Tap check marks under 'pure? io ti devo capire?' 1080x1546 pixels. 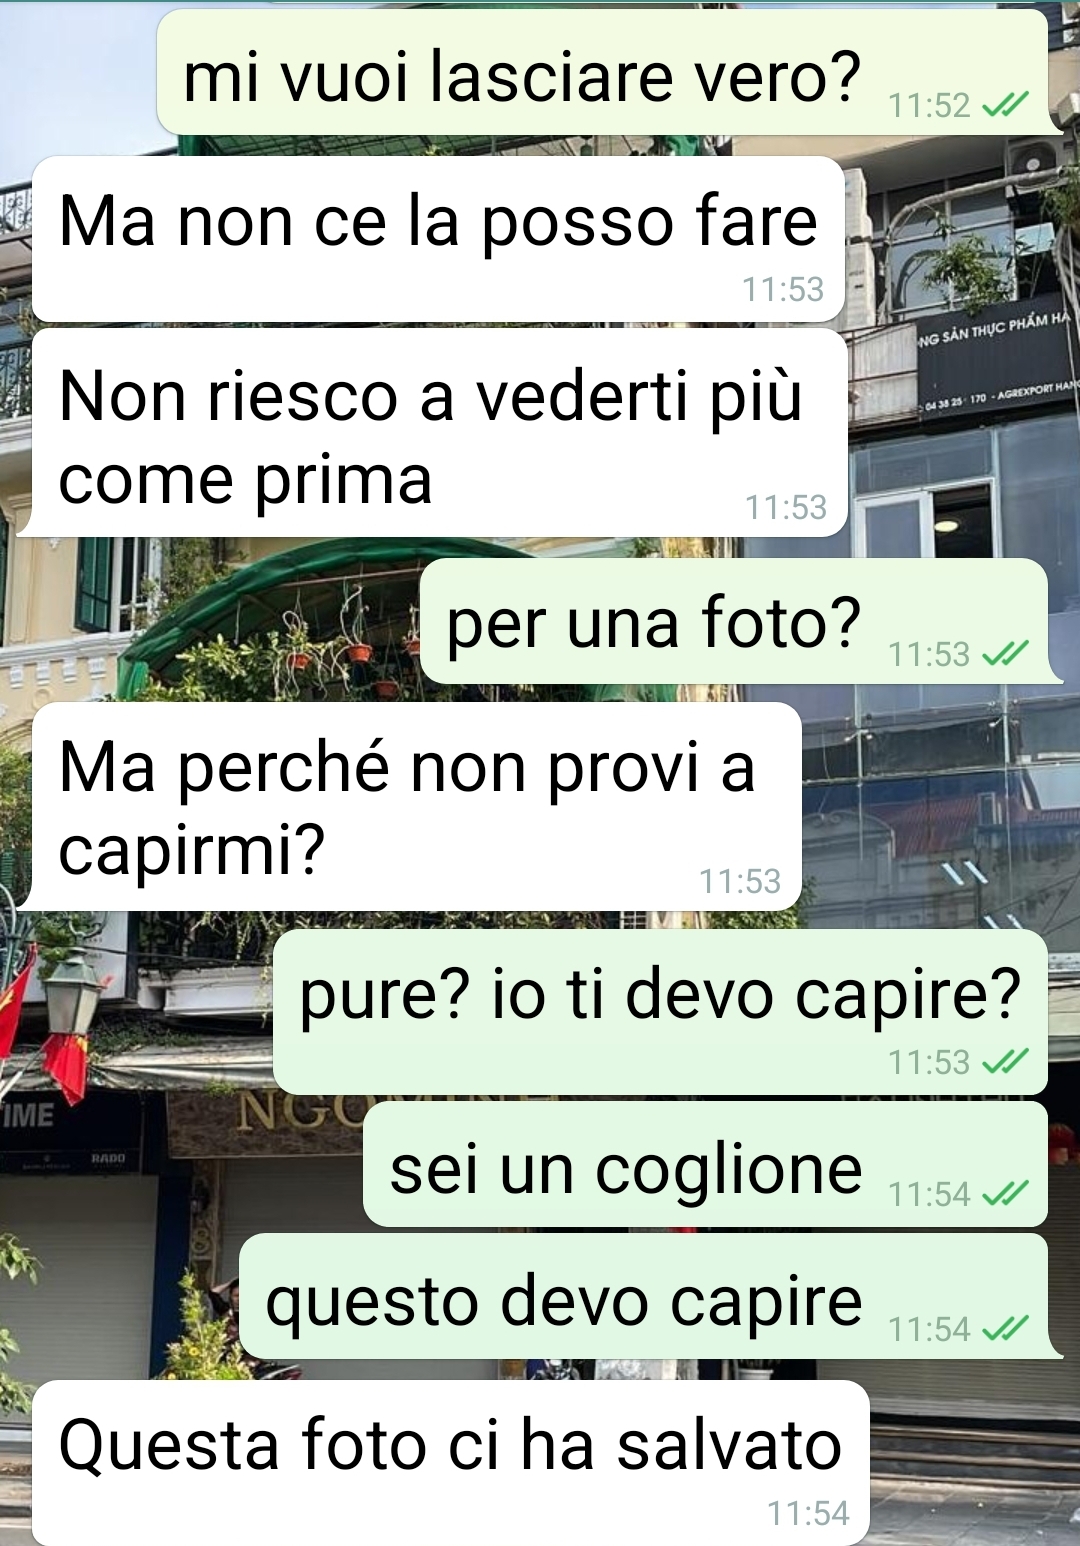pos(1005,1061)
